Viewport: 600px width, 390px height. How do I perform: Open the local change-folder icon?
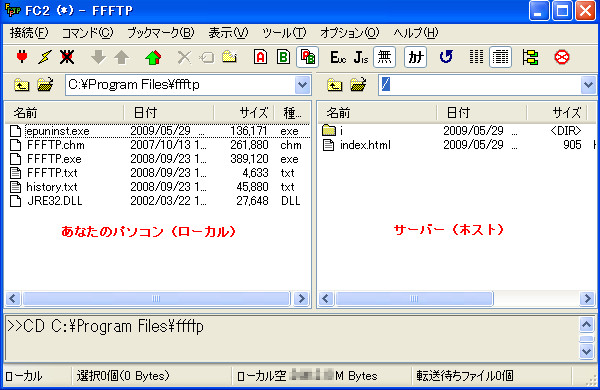pos(45,85)
